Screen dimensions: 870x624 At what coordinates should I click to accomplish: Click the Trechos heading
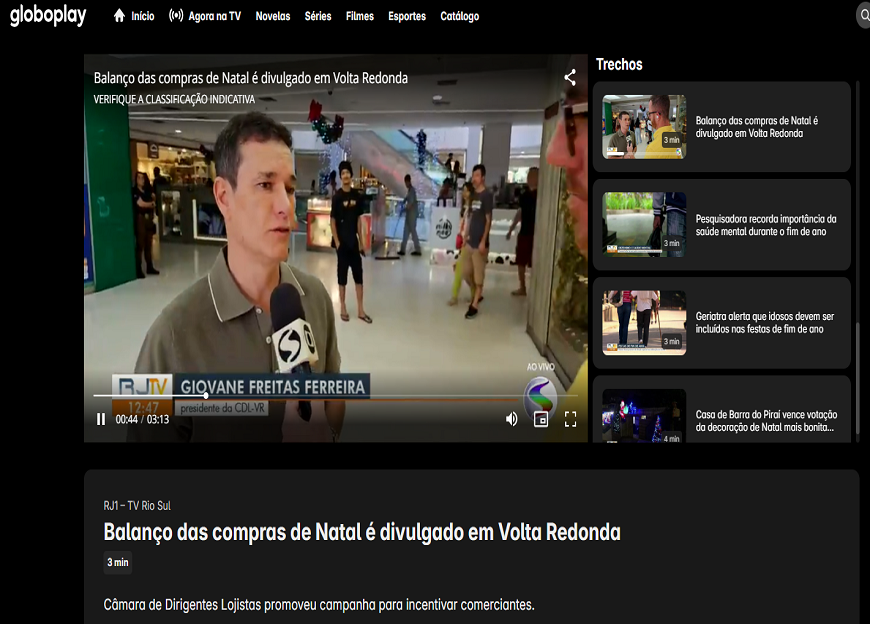[619, 64]
